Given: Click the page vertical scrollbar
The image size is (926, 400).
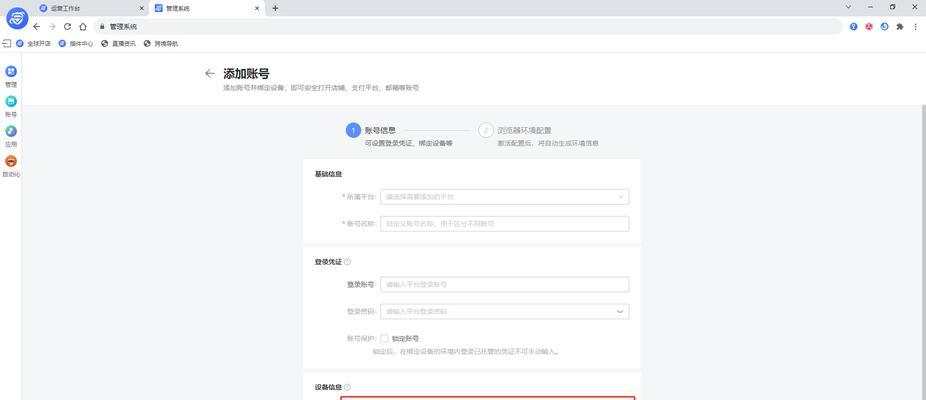Looking at the screenshot, I should 923,252.
